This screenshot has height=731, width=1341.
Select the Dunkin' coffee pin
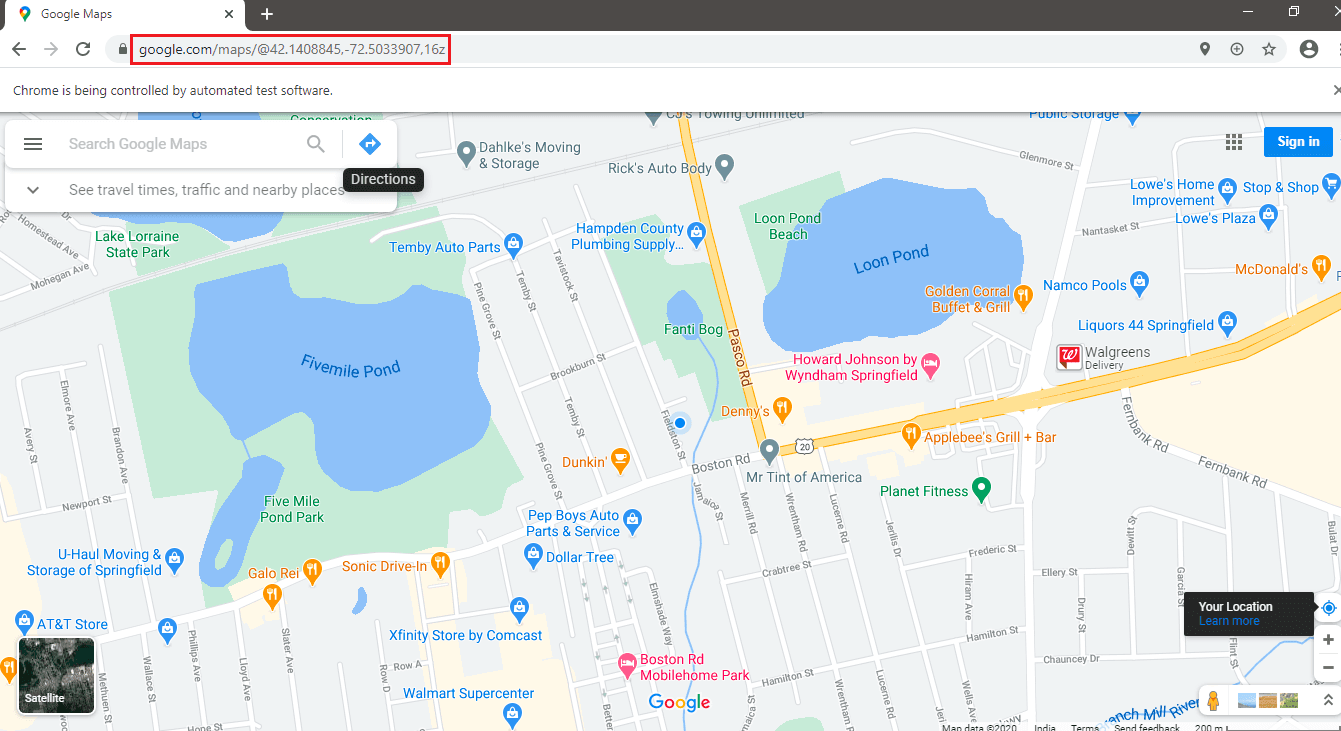coord(620,460)
